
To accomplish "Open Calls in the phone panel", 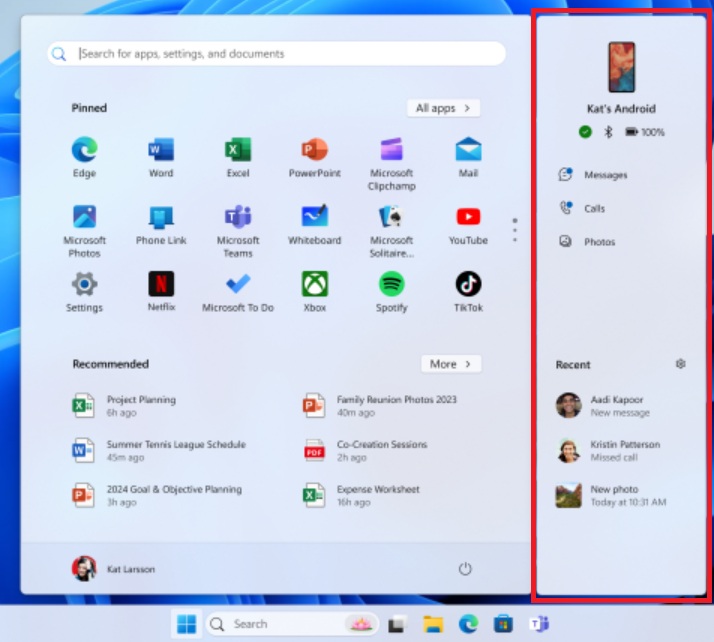I will click(x=582, y=208).
